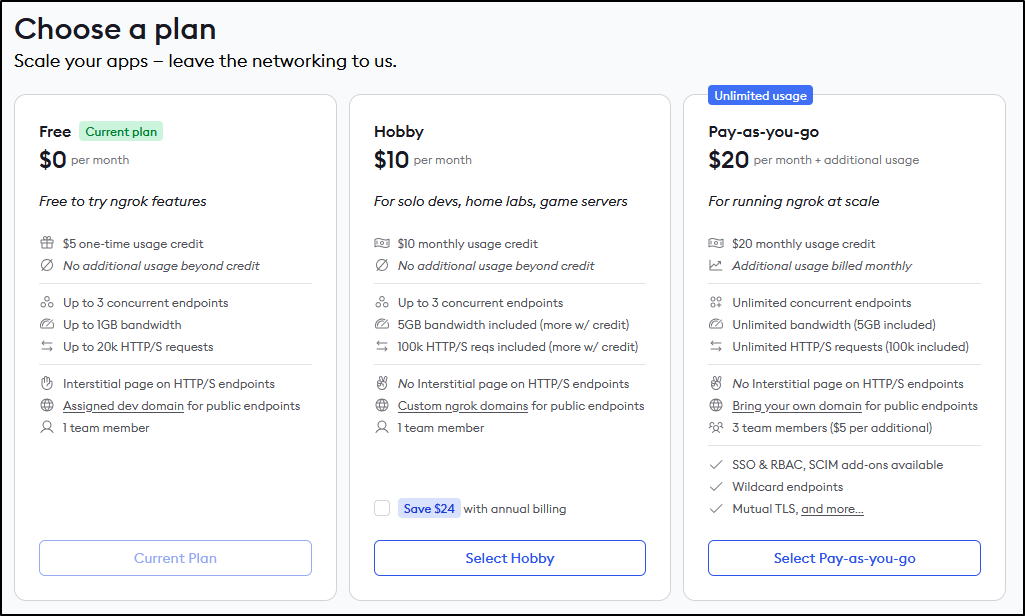The height and width of the screenshot is (616, 1025).
Task: Click the gauge icon next to Up to 1GB bandwidth
Action: pos(47,325)
